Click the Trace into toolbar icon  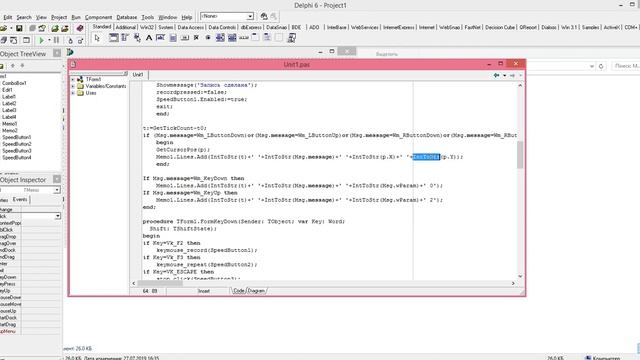tap(70, 40)
